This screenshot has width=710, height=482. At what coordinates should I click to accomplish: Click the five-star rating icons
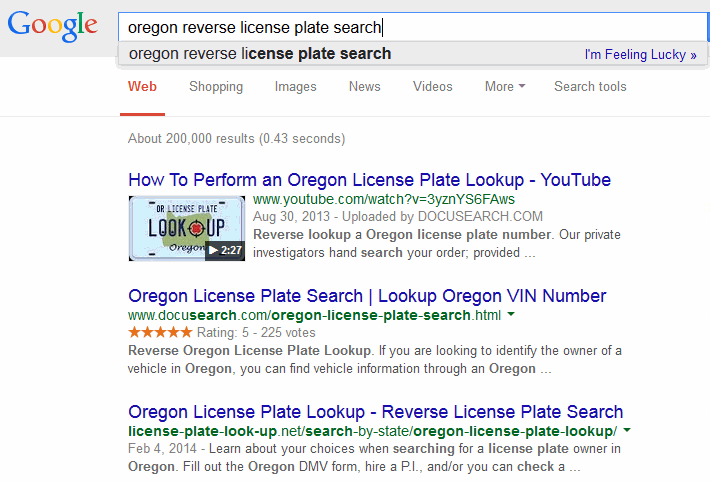(160, 333)
